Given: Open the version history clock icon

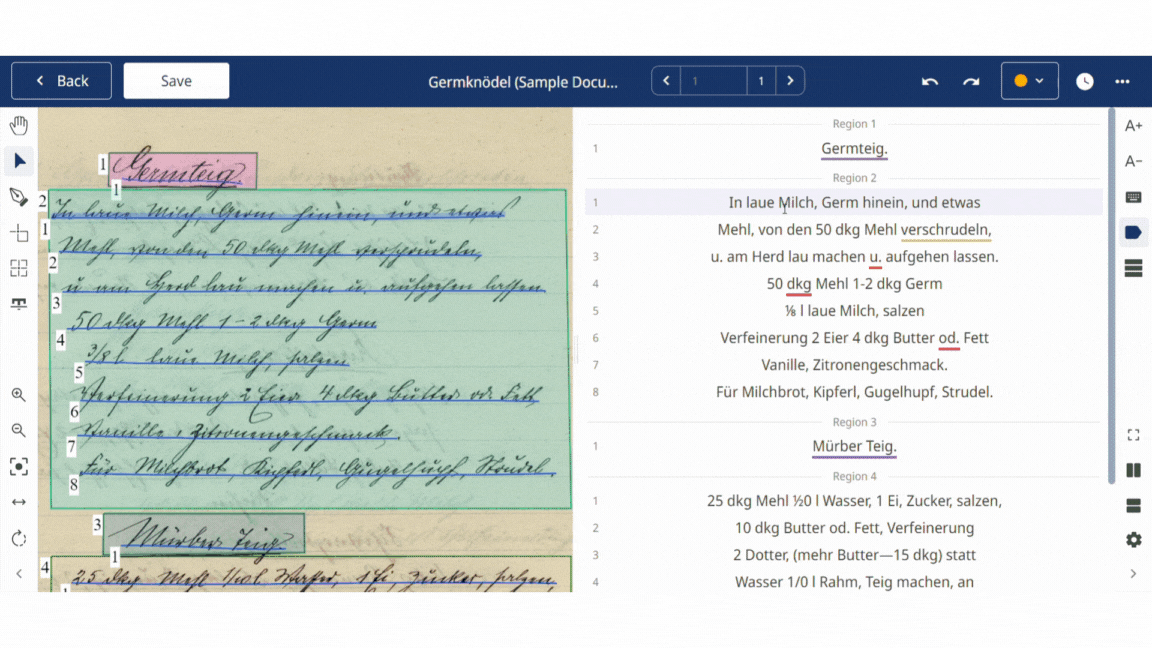Looking at the screenshot, I should [x=1084, y=81].
